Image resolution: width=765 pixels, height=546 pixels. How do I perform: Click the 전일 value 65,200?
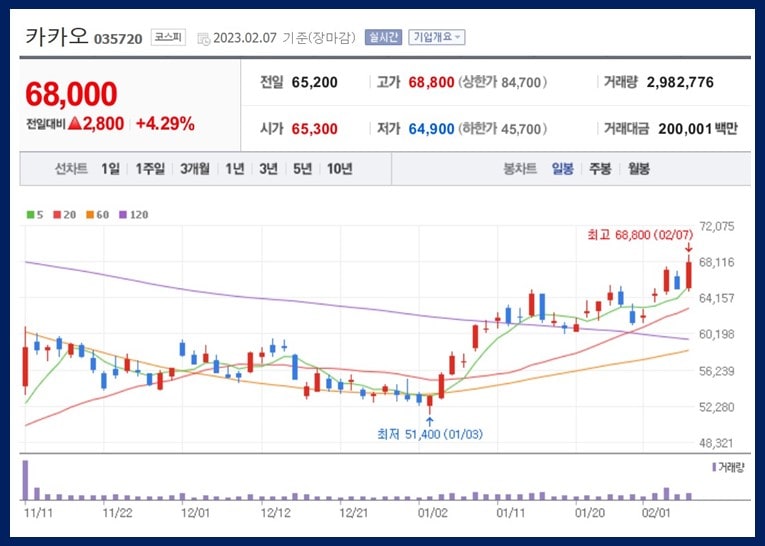tap(315, 82)
